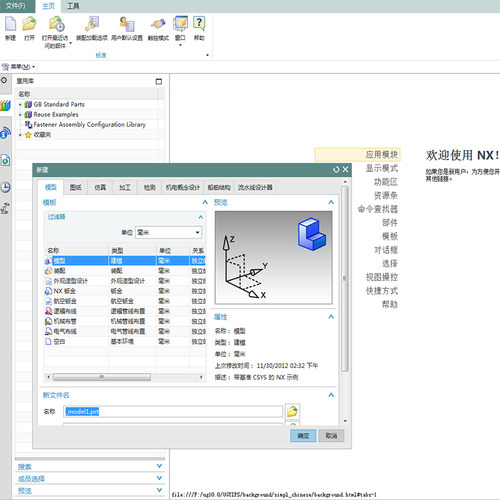Collapse the 过滤器 filter section

[201, 217]
